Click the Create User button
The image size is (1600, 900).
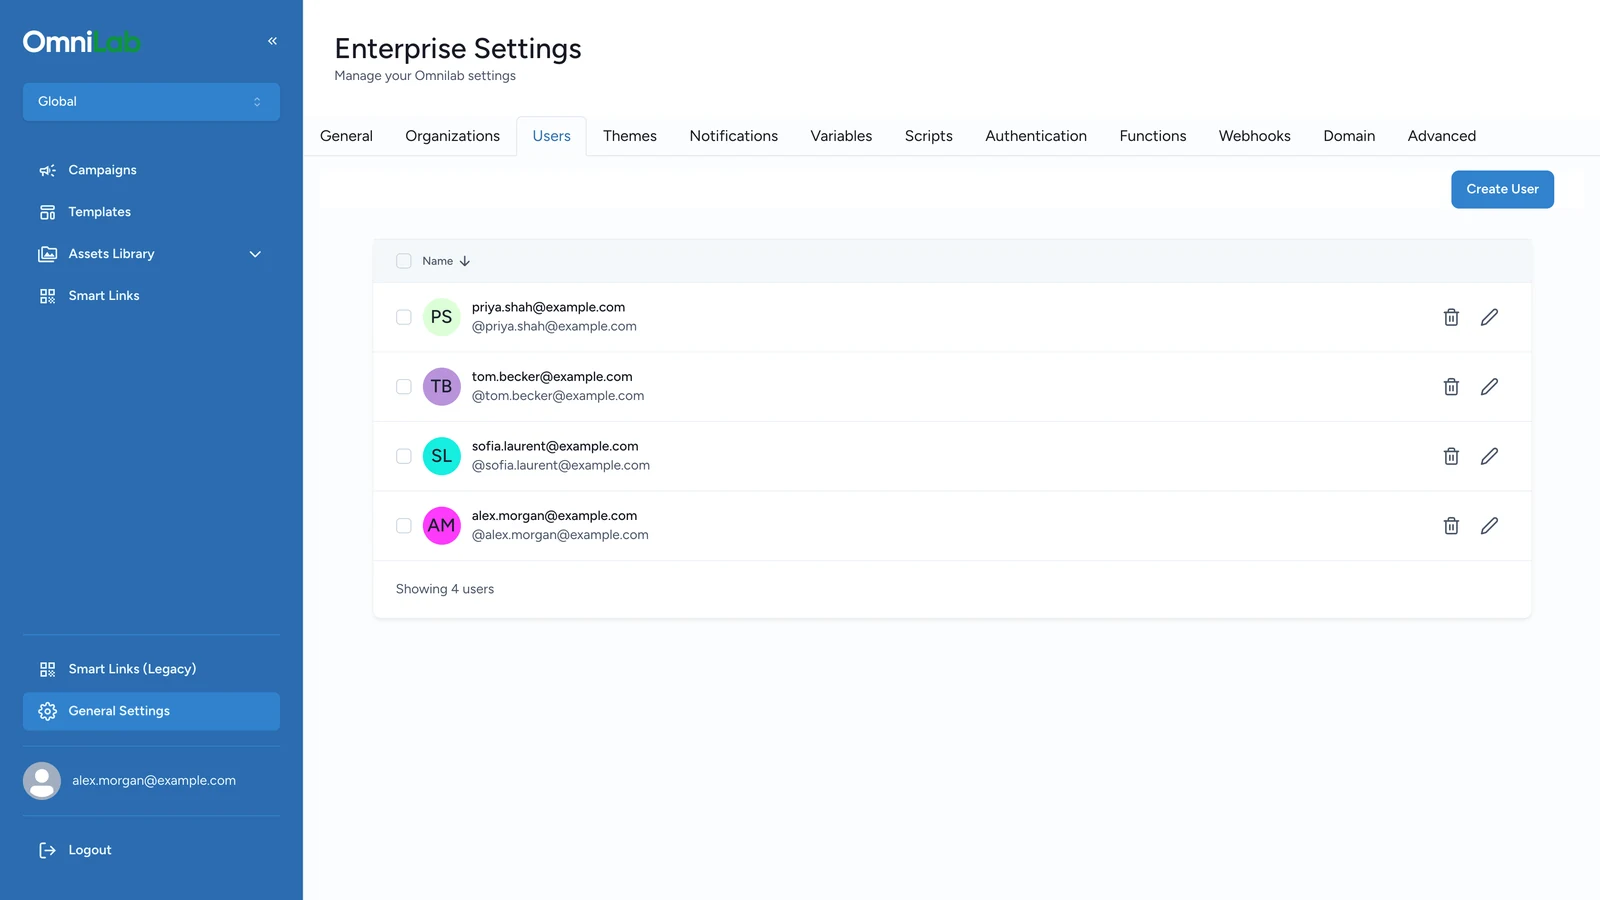tap(1502, 189)
